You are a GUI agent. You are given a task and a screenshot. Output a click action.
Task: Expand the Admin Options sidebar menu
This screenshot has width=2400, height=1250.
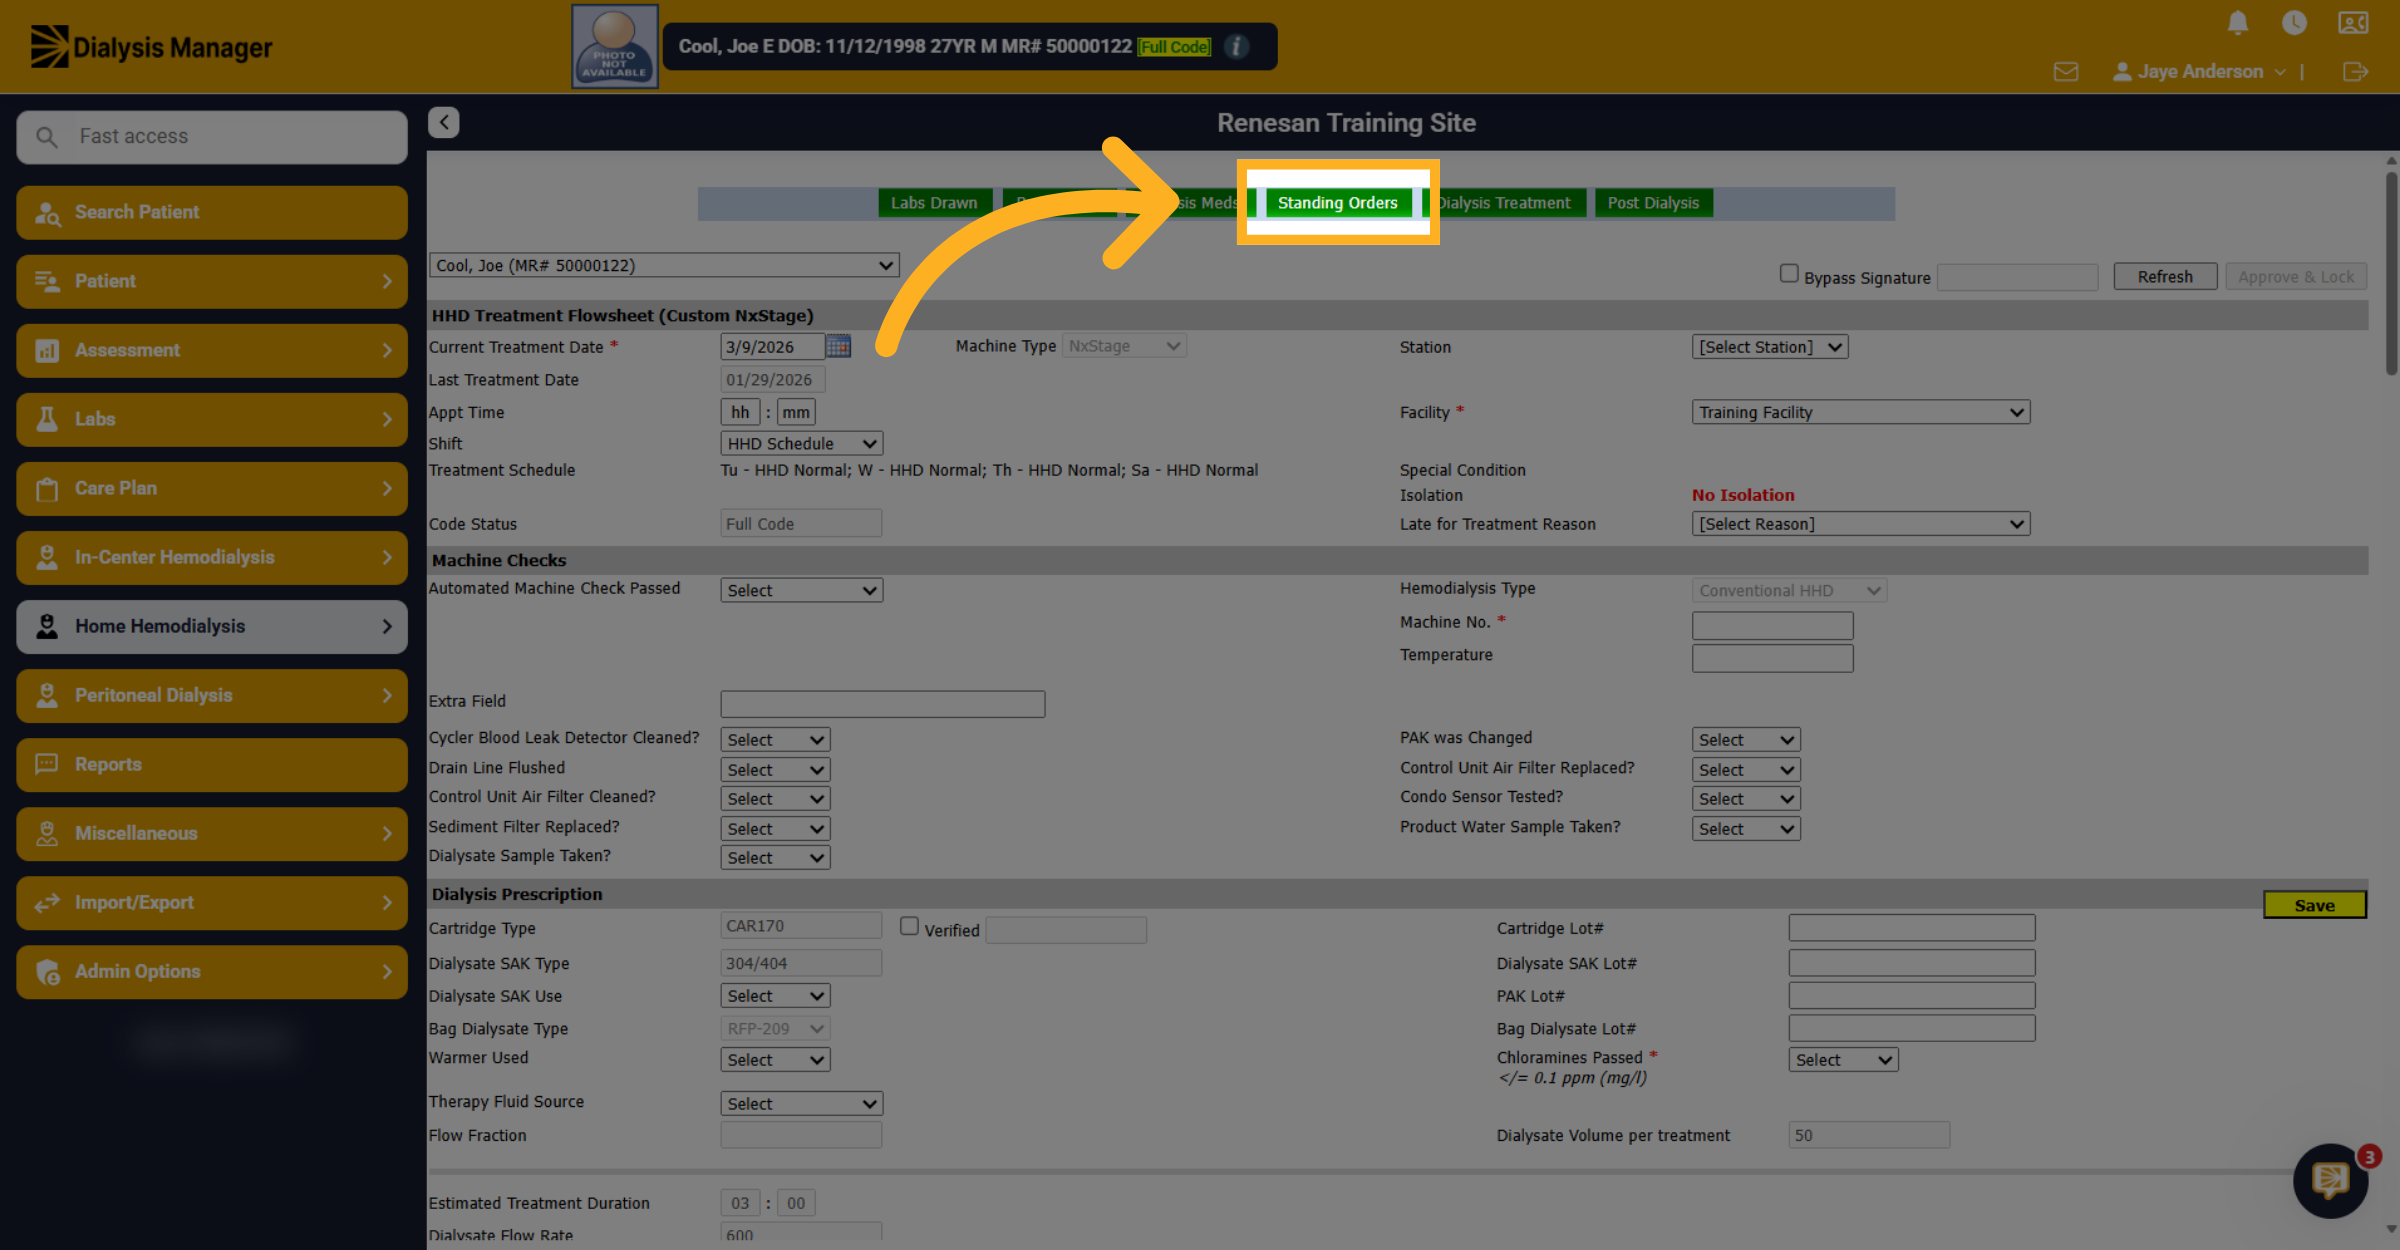click(x=212, y=971)
